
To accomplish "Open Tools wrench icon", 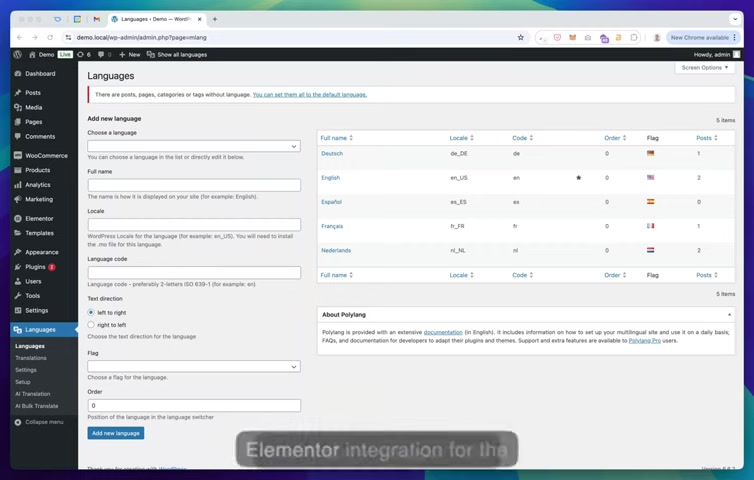I will 18,296.
